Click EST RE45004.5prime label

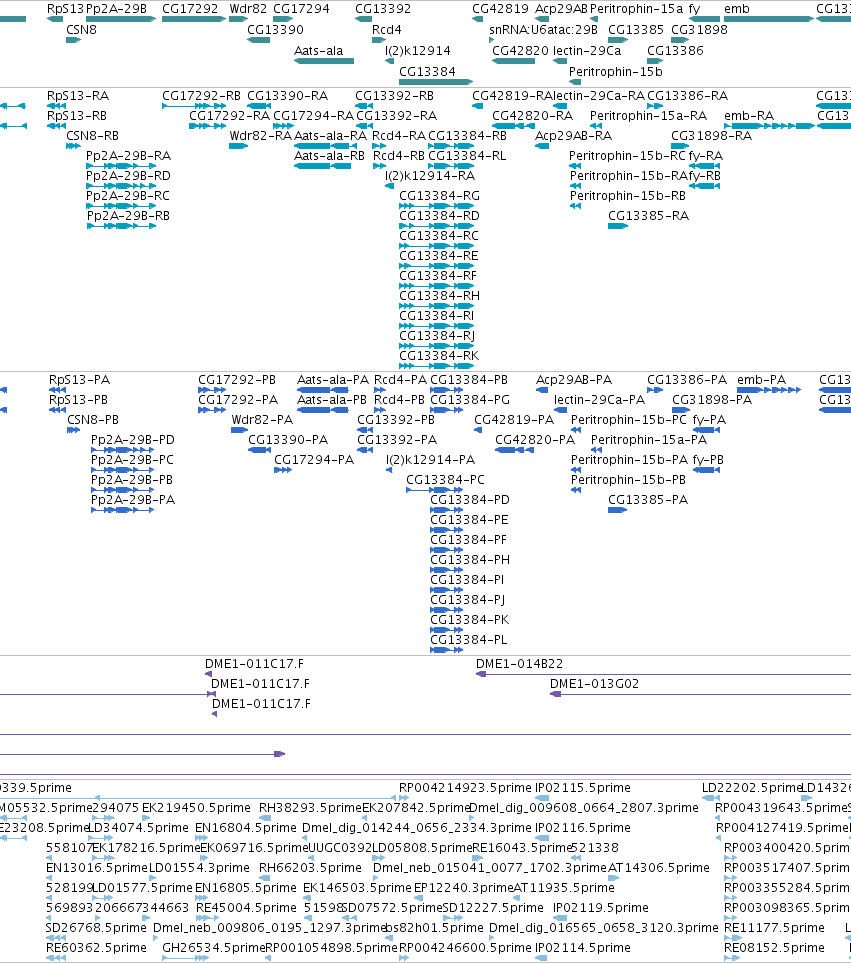(x=246, y=907)
